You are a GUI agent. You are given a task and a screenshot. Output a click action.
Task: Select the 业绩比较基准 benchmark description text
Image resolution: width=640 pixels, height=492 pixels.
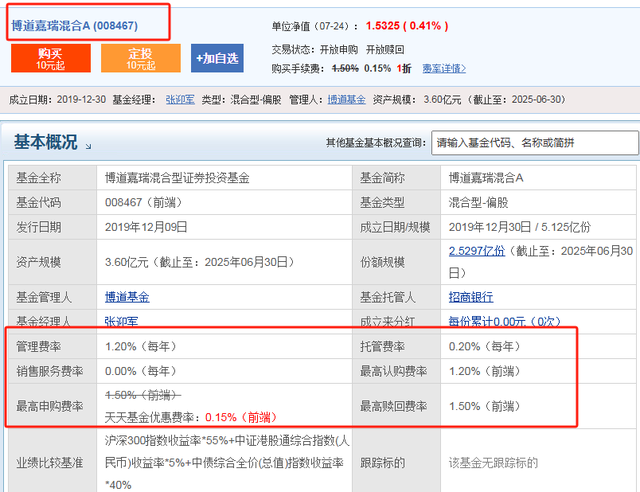pos(227,463)
